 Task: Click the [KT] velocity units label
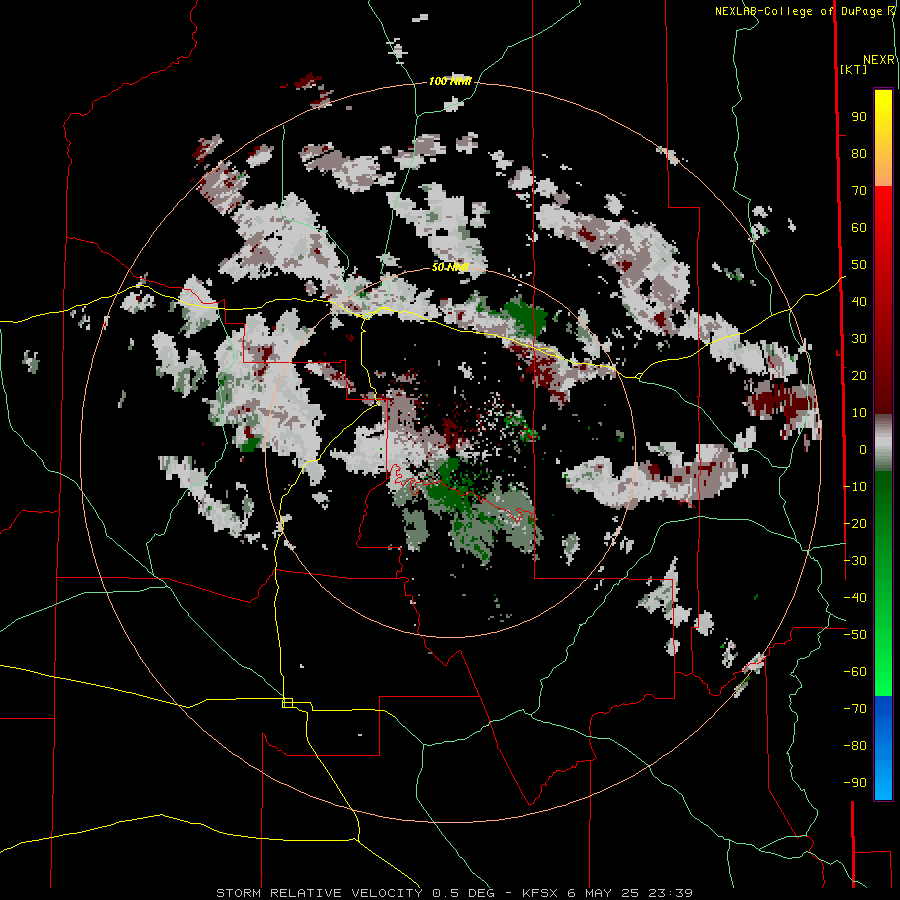click(x=853, y=69)
